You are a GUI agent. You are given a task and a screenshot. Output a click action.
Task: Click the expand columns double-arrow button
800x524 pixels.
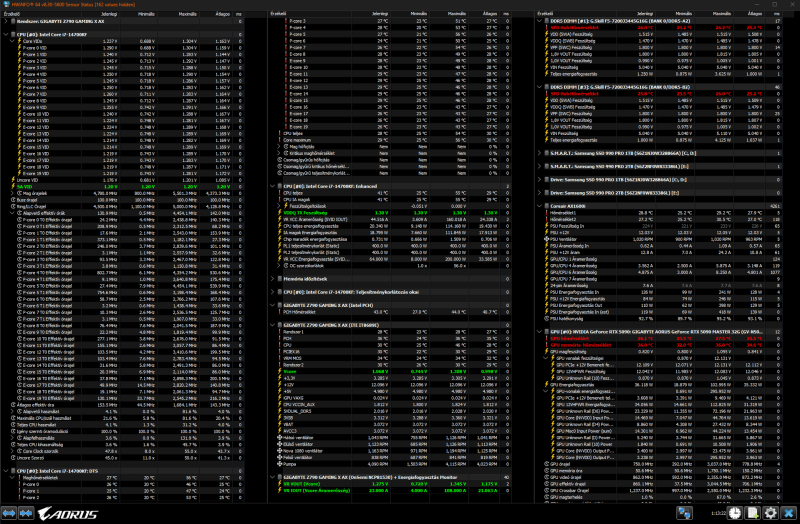coord(9,513)
